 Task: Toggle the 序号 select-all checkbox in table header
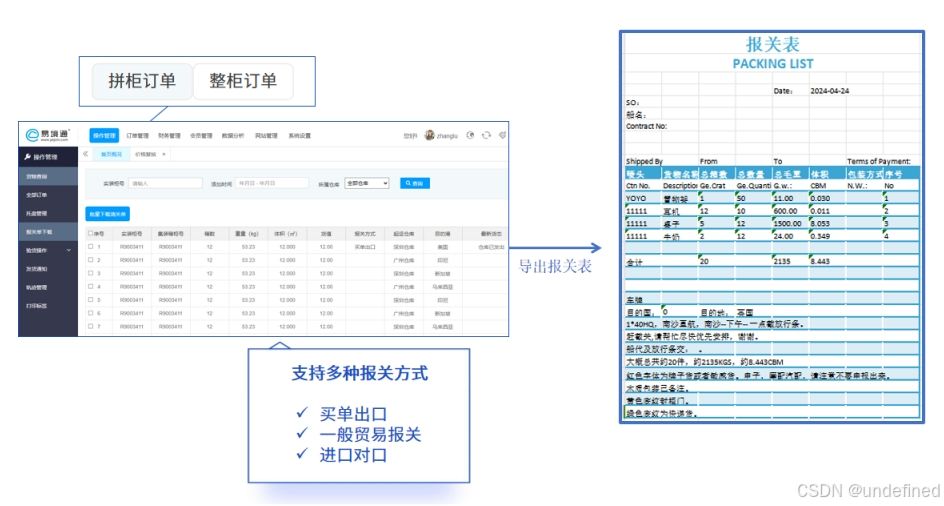click(x=90, y=233)
